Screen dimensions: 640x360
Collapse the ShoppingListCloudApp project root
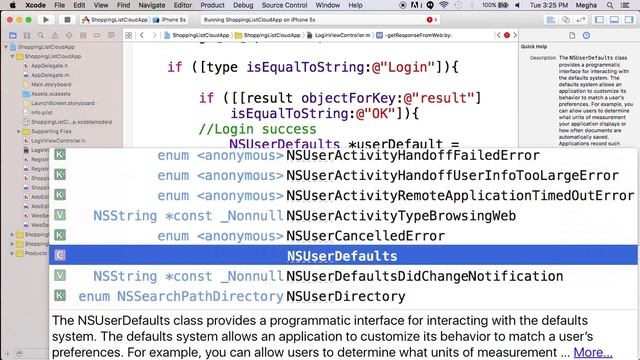(6, 47)
